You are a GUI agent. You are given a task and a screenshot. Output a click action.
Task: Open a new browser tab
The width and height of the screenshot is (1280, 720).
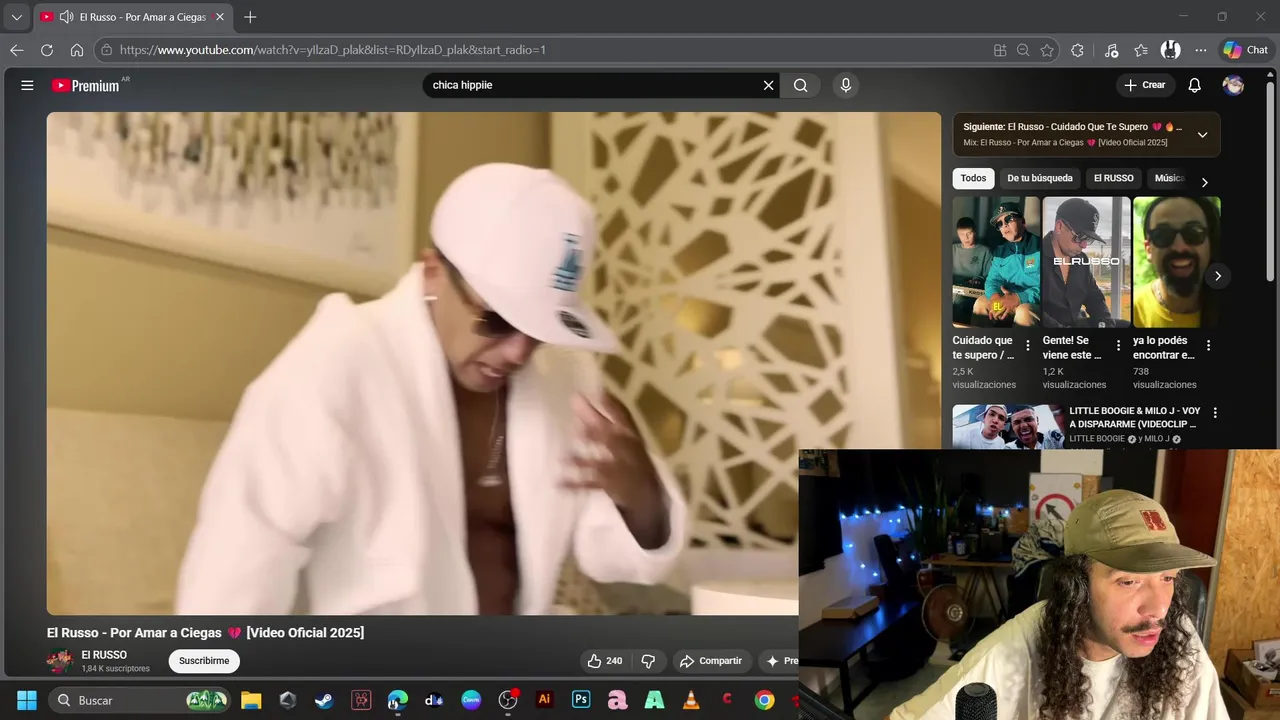click(250, 17)
